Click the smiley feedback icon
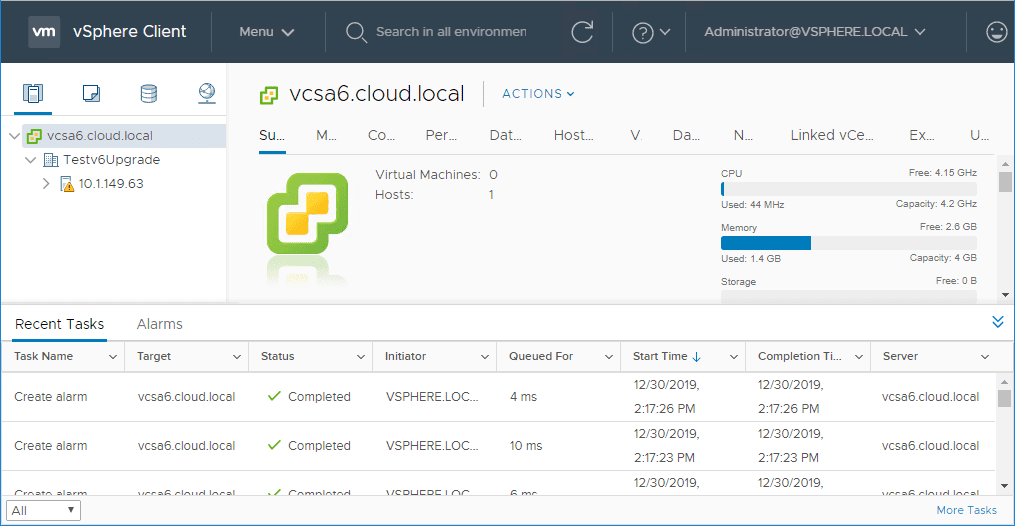This screenshot has height=526, width=1015. (x=996, y=32)
